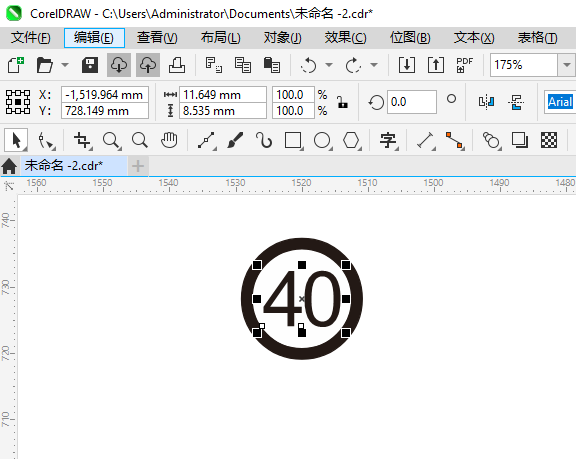
Task: Select the Pan hand tool
Action: coord(169,140)
